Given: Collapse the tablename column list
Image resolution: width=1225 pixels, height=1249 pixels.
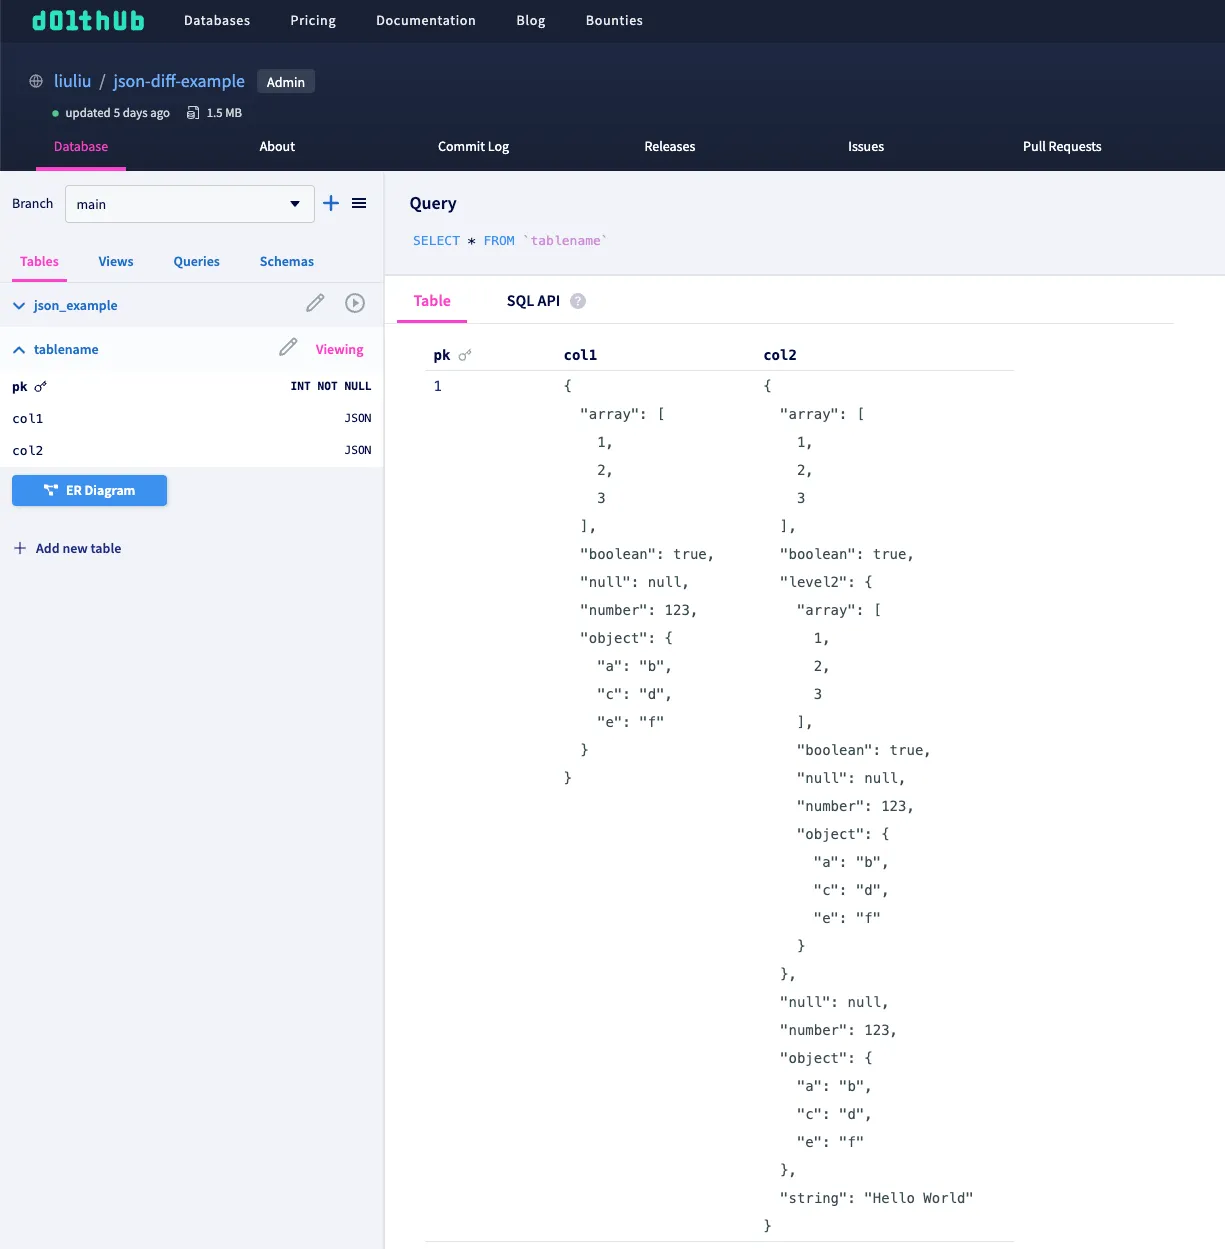Looking at the screenshot, I should pos(18,349).
